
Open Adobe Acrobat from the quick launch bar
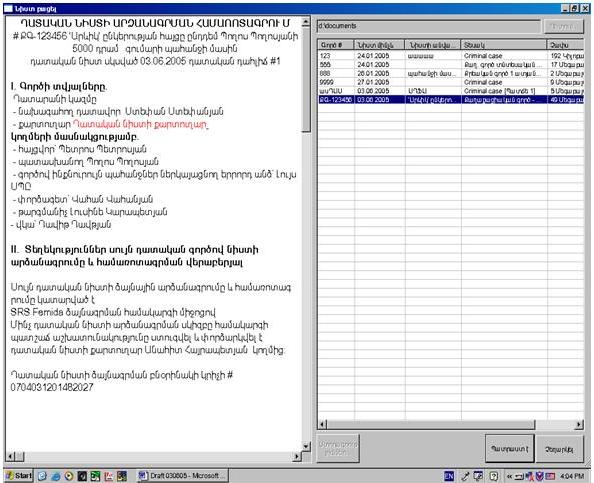click(x=109, y=476)
